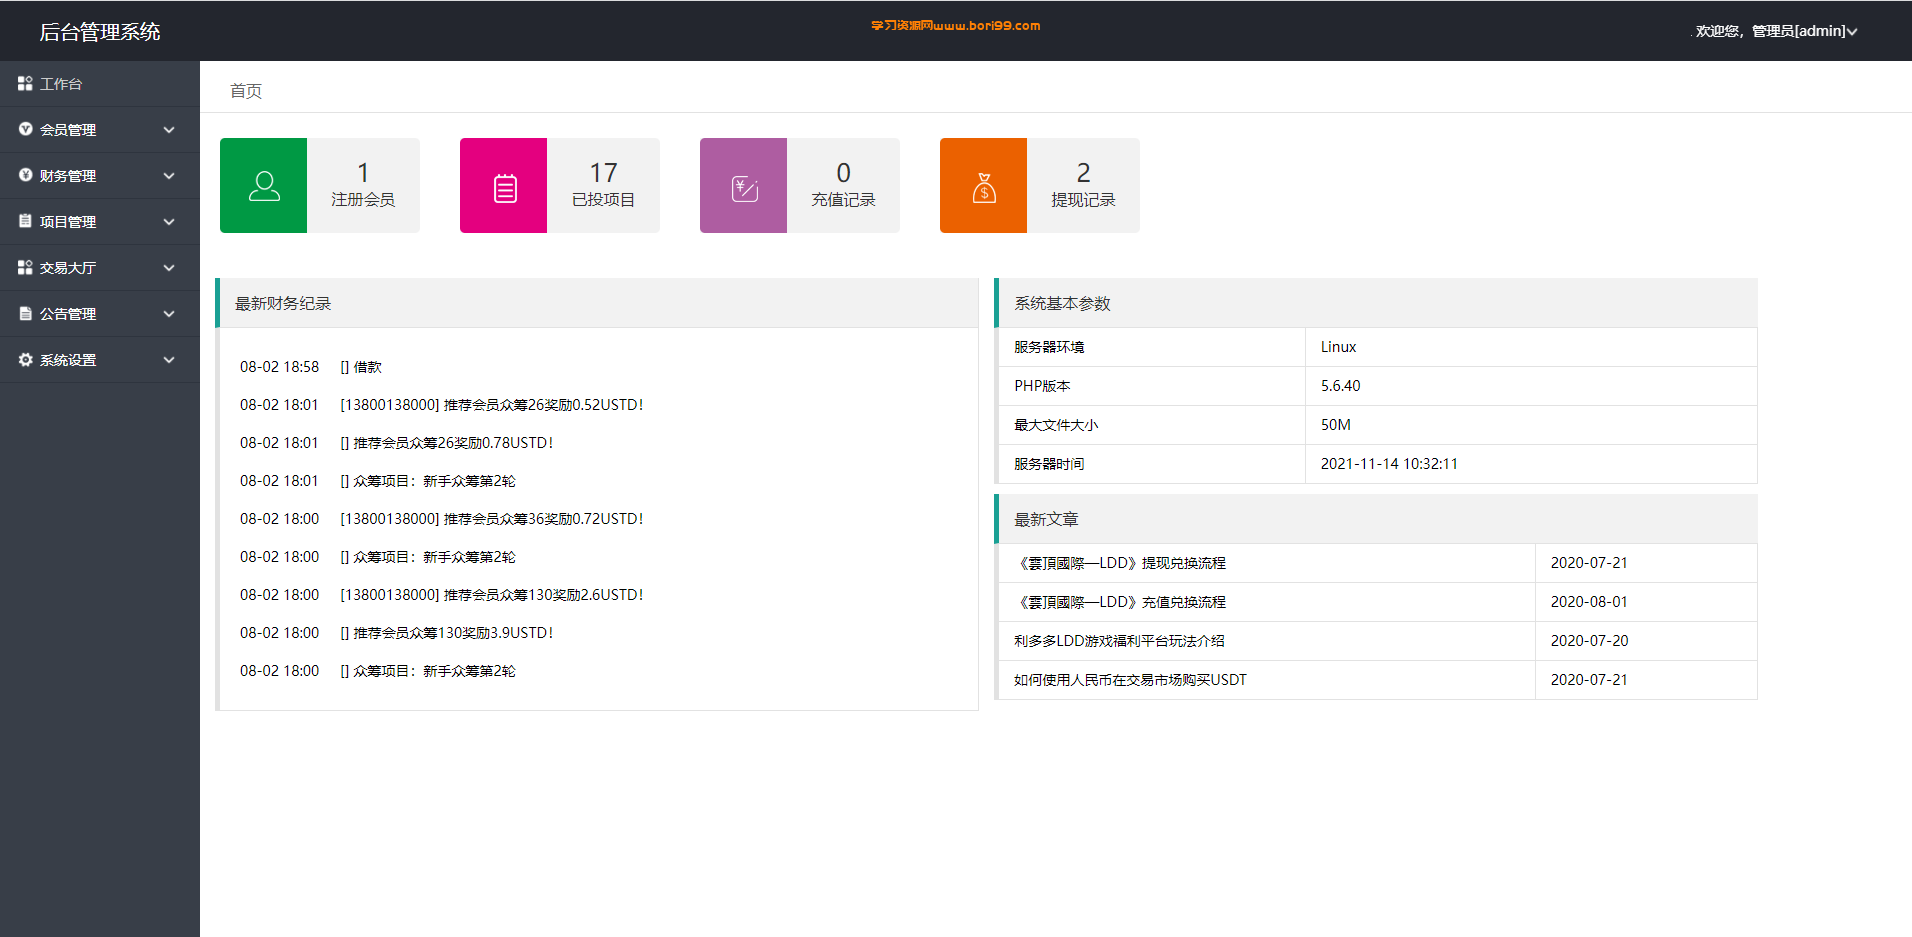This screenshot has width=1912, height=937.
Task: Select record 推荐会员众筹36奖励0.72USTD
Action: (x=442, y=519)
